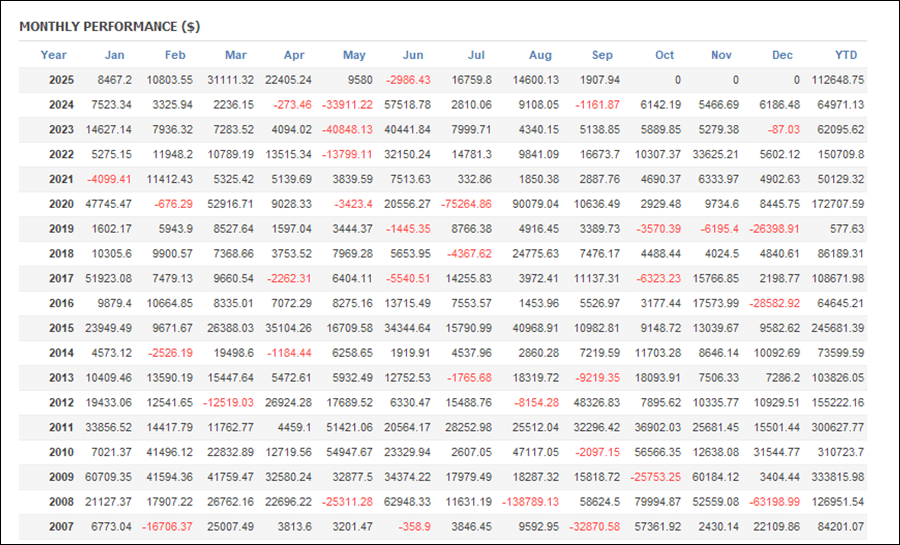Click the Year column header

pyautogui.click(x=53, y=55)
